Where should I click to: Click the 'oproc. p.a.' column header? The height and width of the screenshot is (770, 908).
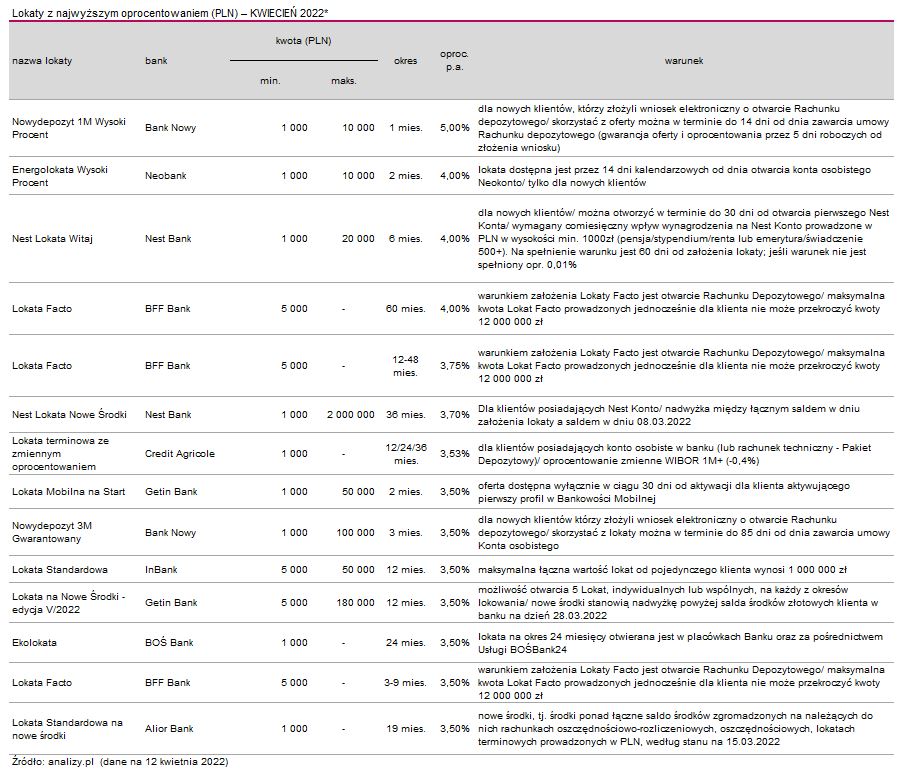(x=454, y=60)
